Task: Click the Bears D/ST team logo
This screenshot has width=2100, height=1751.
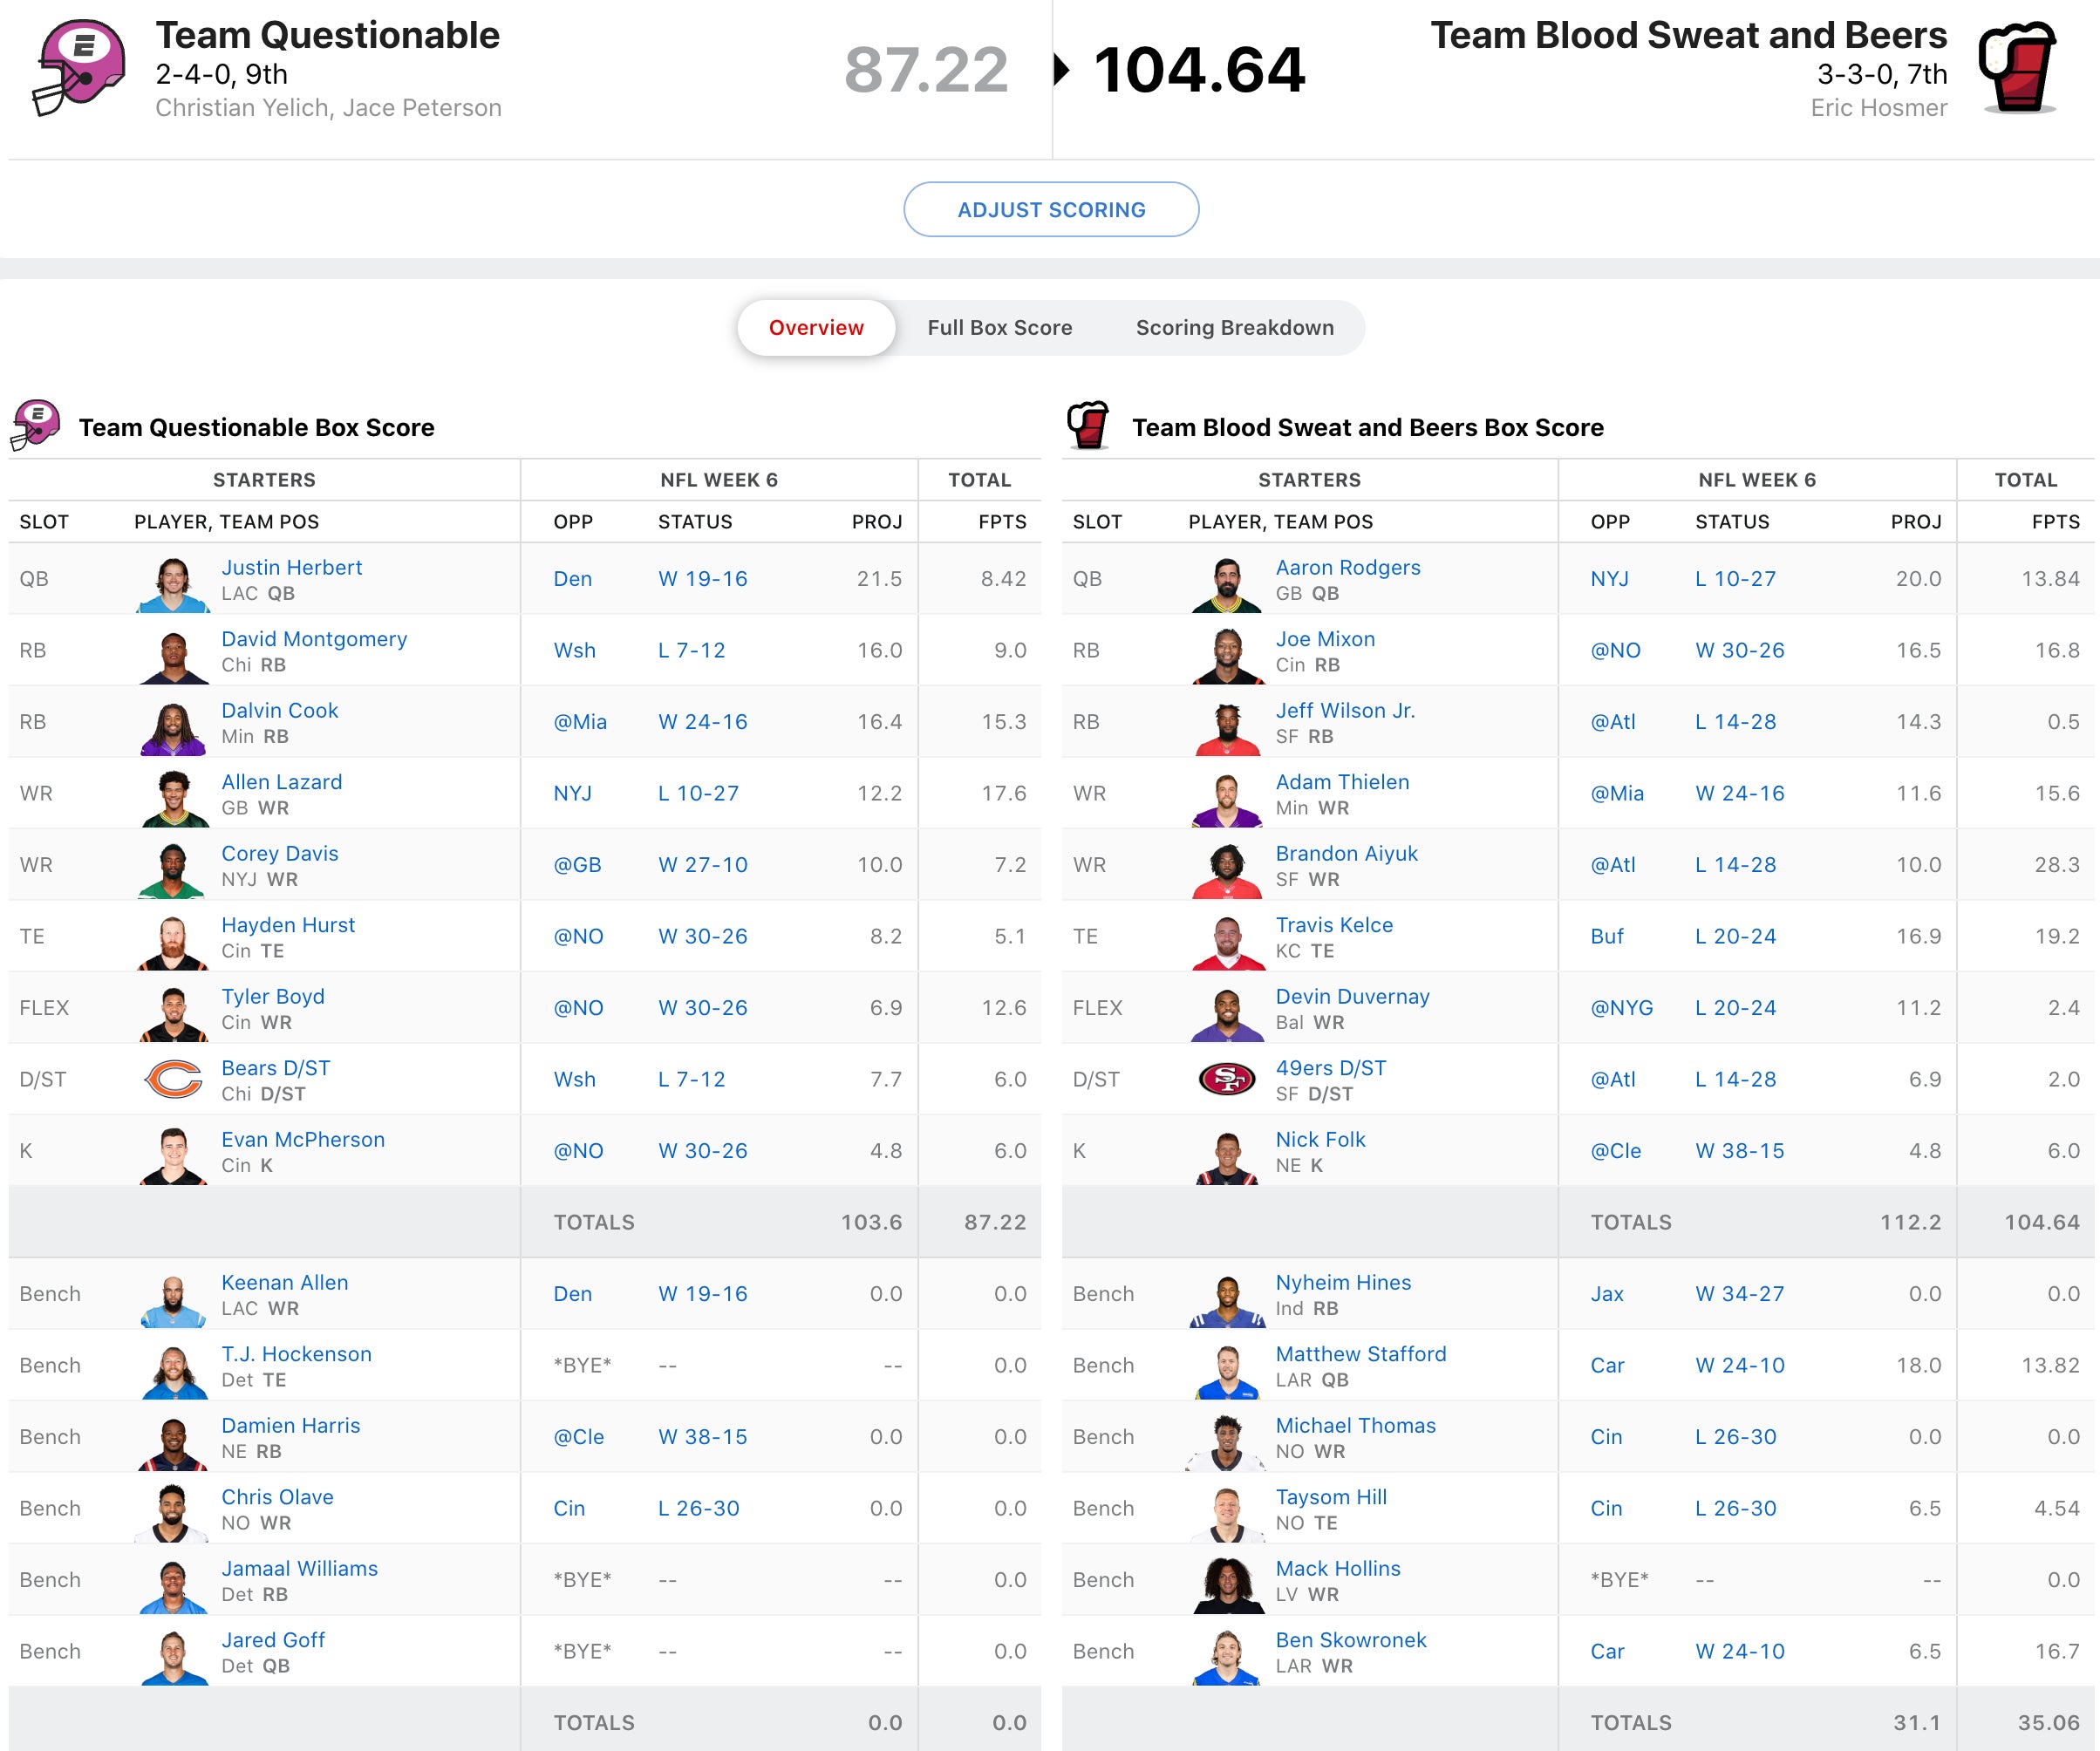Action: pyautogui.click(x=174, y=1079)
